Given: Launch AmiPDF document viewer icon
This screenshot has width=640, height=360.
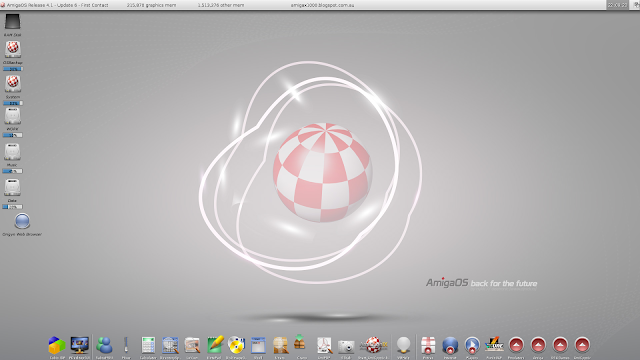Looking at the screenshot, I should (x=324, y=345).
